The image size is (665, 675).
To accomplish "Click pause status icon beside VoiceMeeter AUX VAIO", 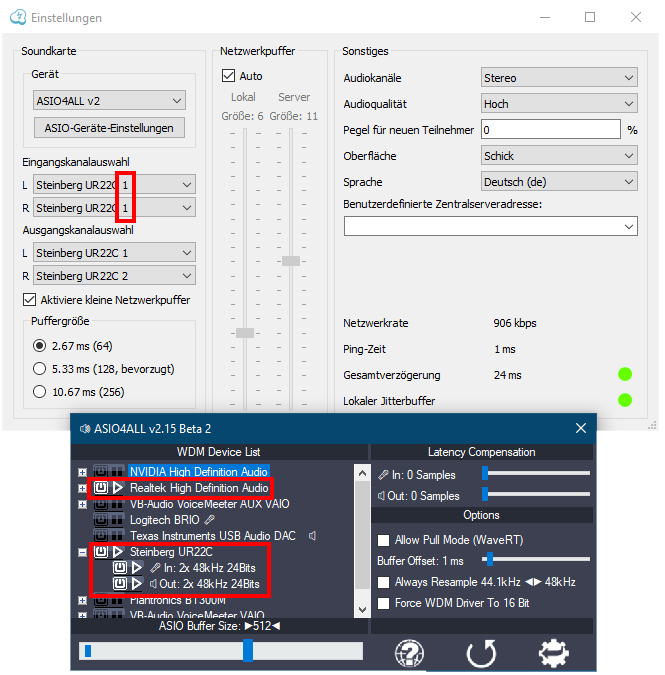I will [x=117, y=504].
